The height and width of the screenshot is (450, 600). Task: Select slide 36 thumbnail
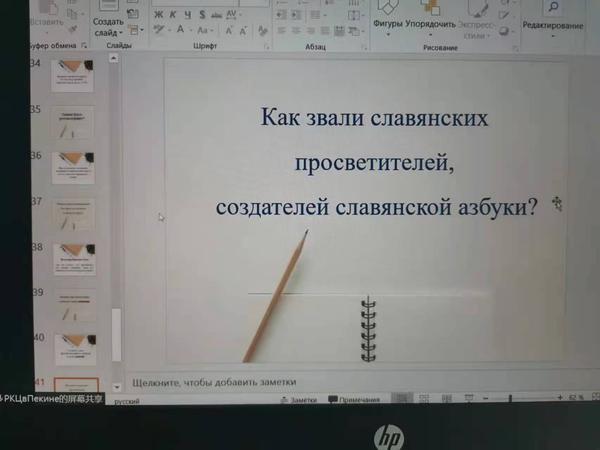pyautogui.click(x=74, y=166)
